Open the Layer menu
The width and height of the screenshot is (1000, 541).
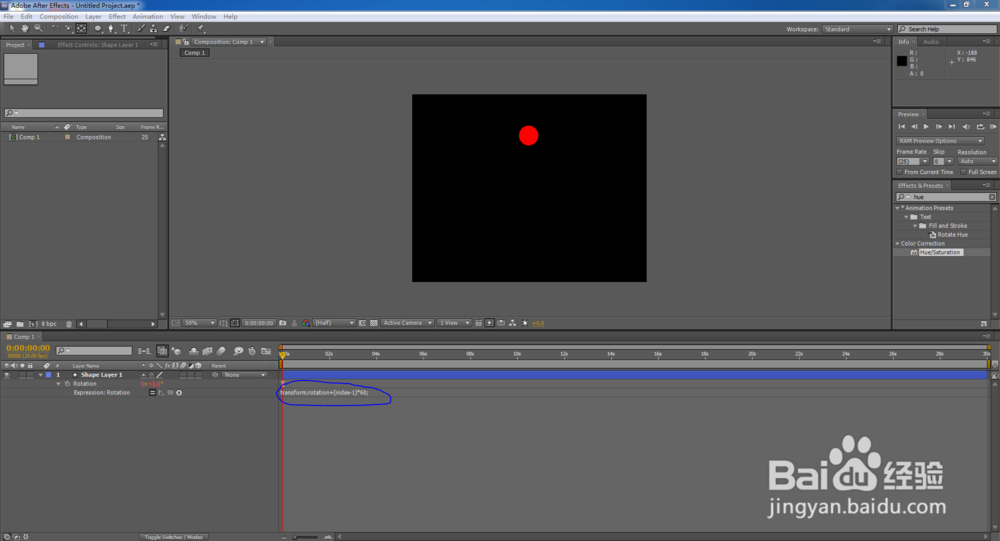93,17
